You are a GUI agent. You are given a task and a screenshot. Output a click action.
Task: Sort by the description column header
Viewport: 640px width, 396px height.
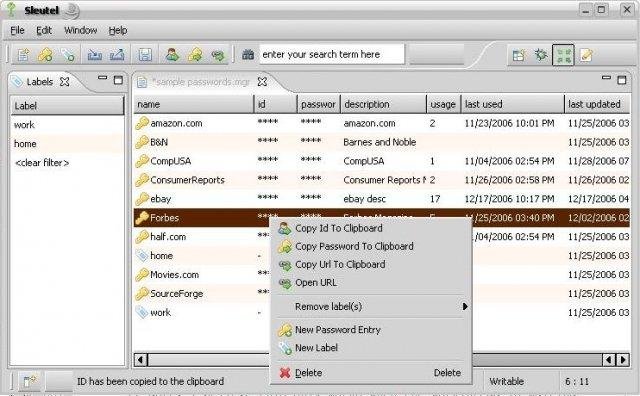[383, 105]
